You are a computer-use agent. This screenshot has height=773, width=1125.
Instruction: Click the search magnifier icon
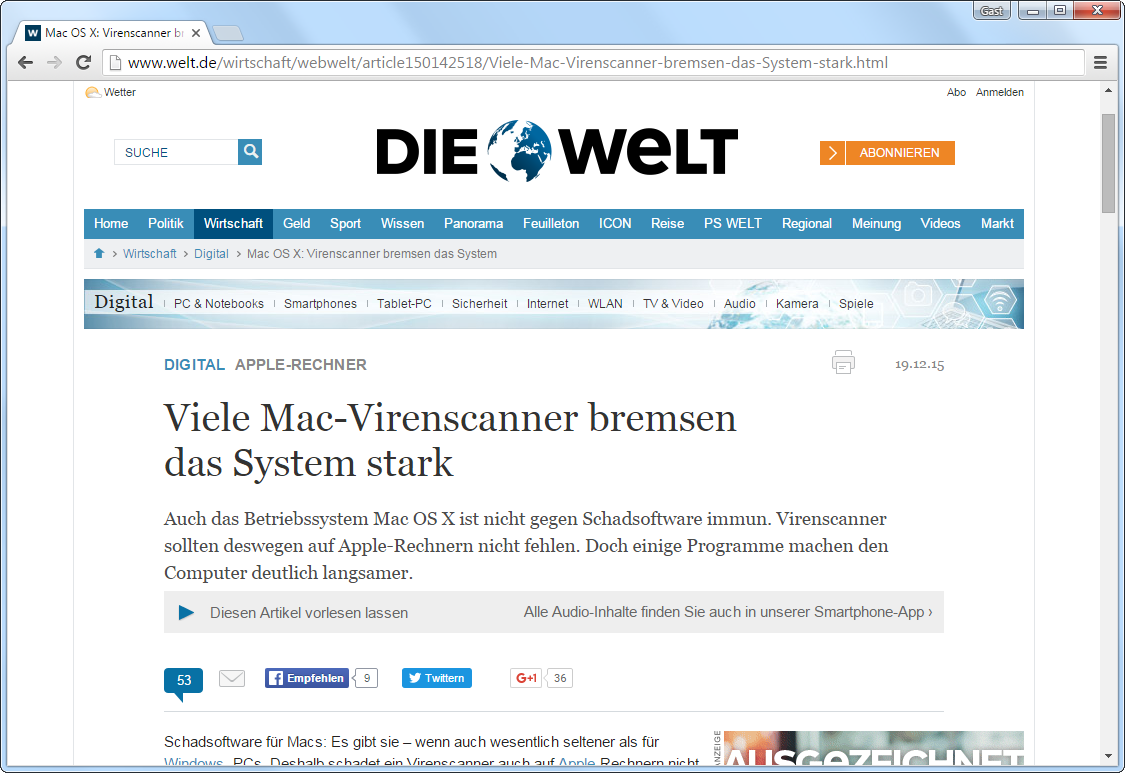(x=250, y=152)
